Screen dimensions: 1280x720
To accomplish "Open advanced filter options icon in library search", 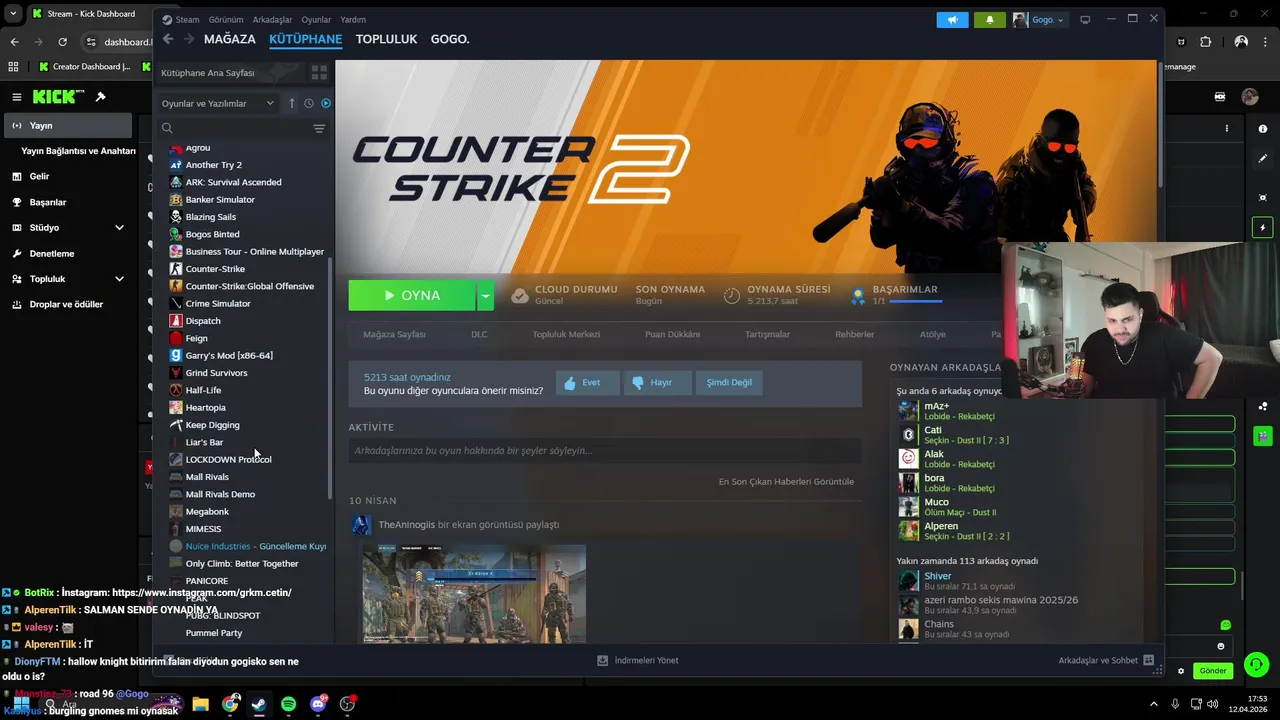I will [319, 128].
